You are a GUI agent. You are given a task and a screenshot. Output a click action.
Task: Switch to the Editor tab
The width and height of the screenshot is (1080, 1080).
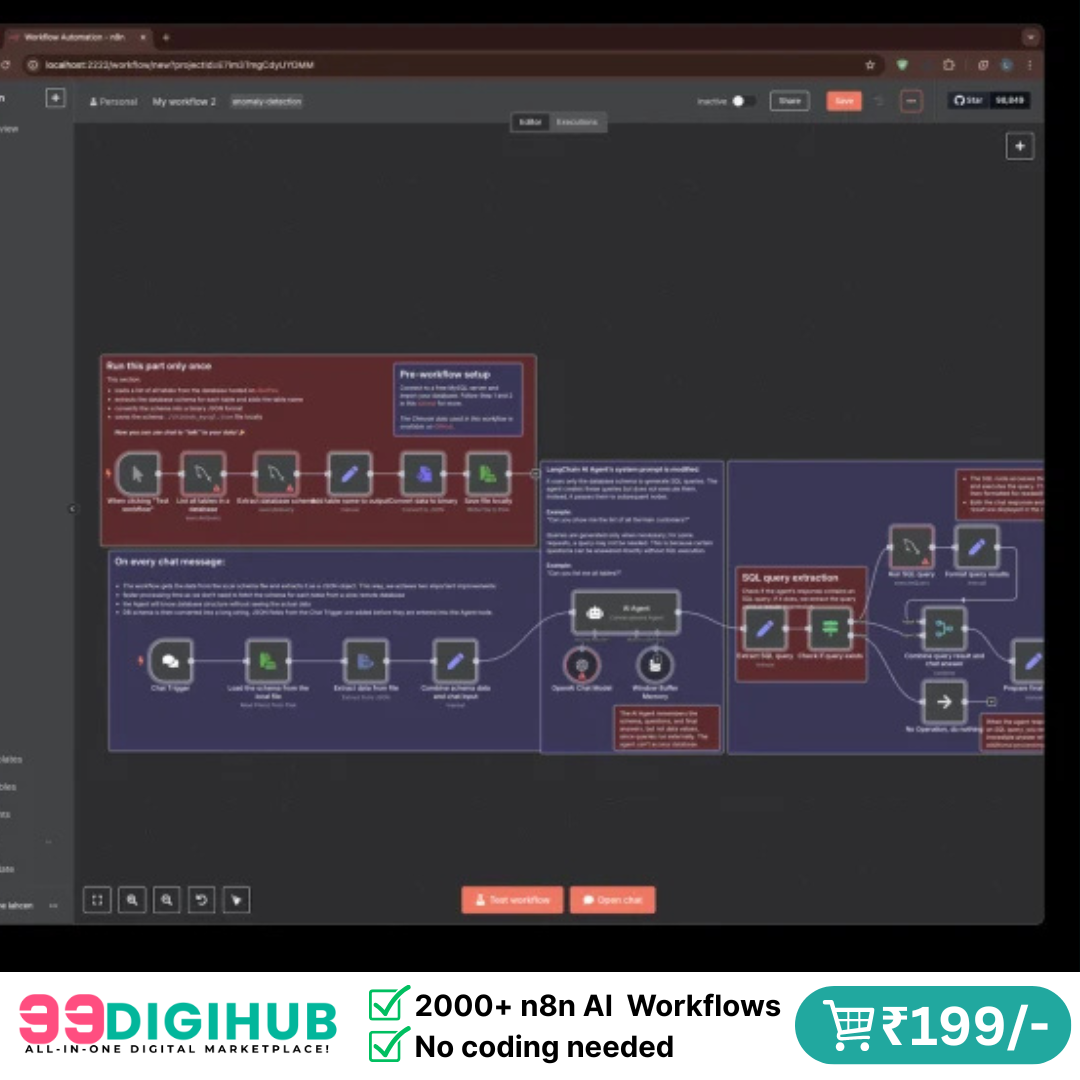pyautogui.click(x=529, y=122)
